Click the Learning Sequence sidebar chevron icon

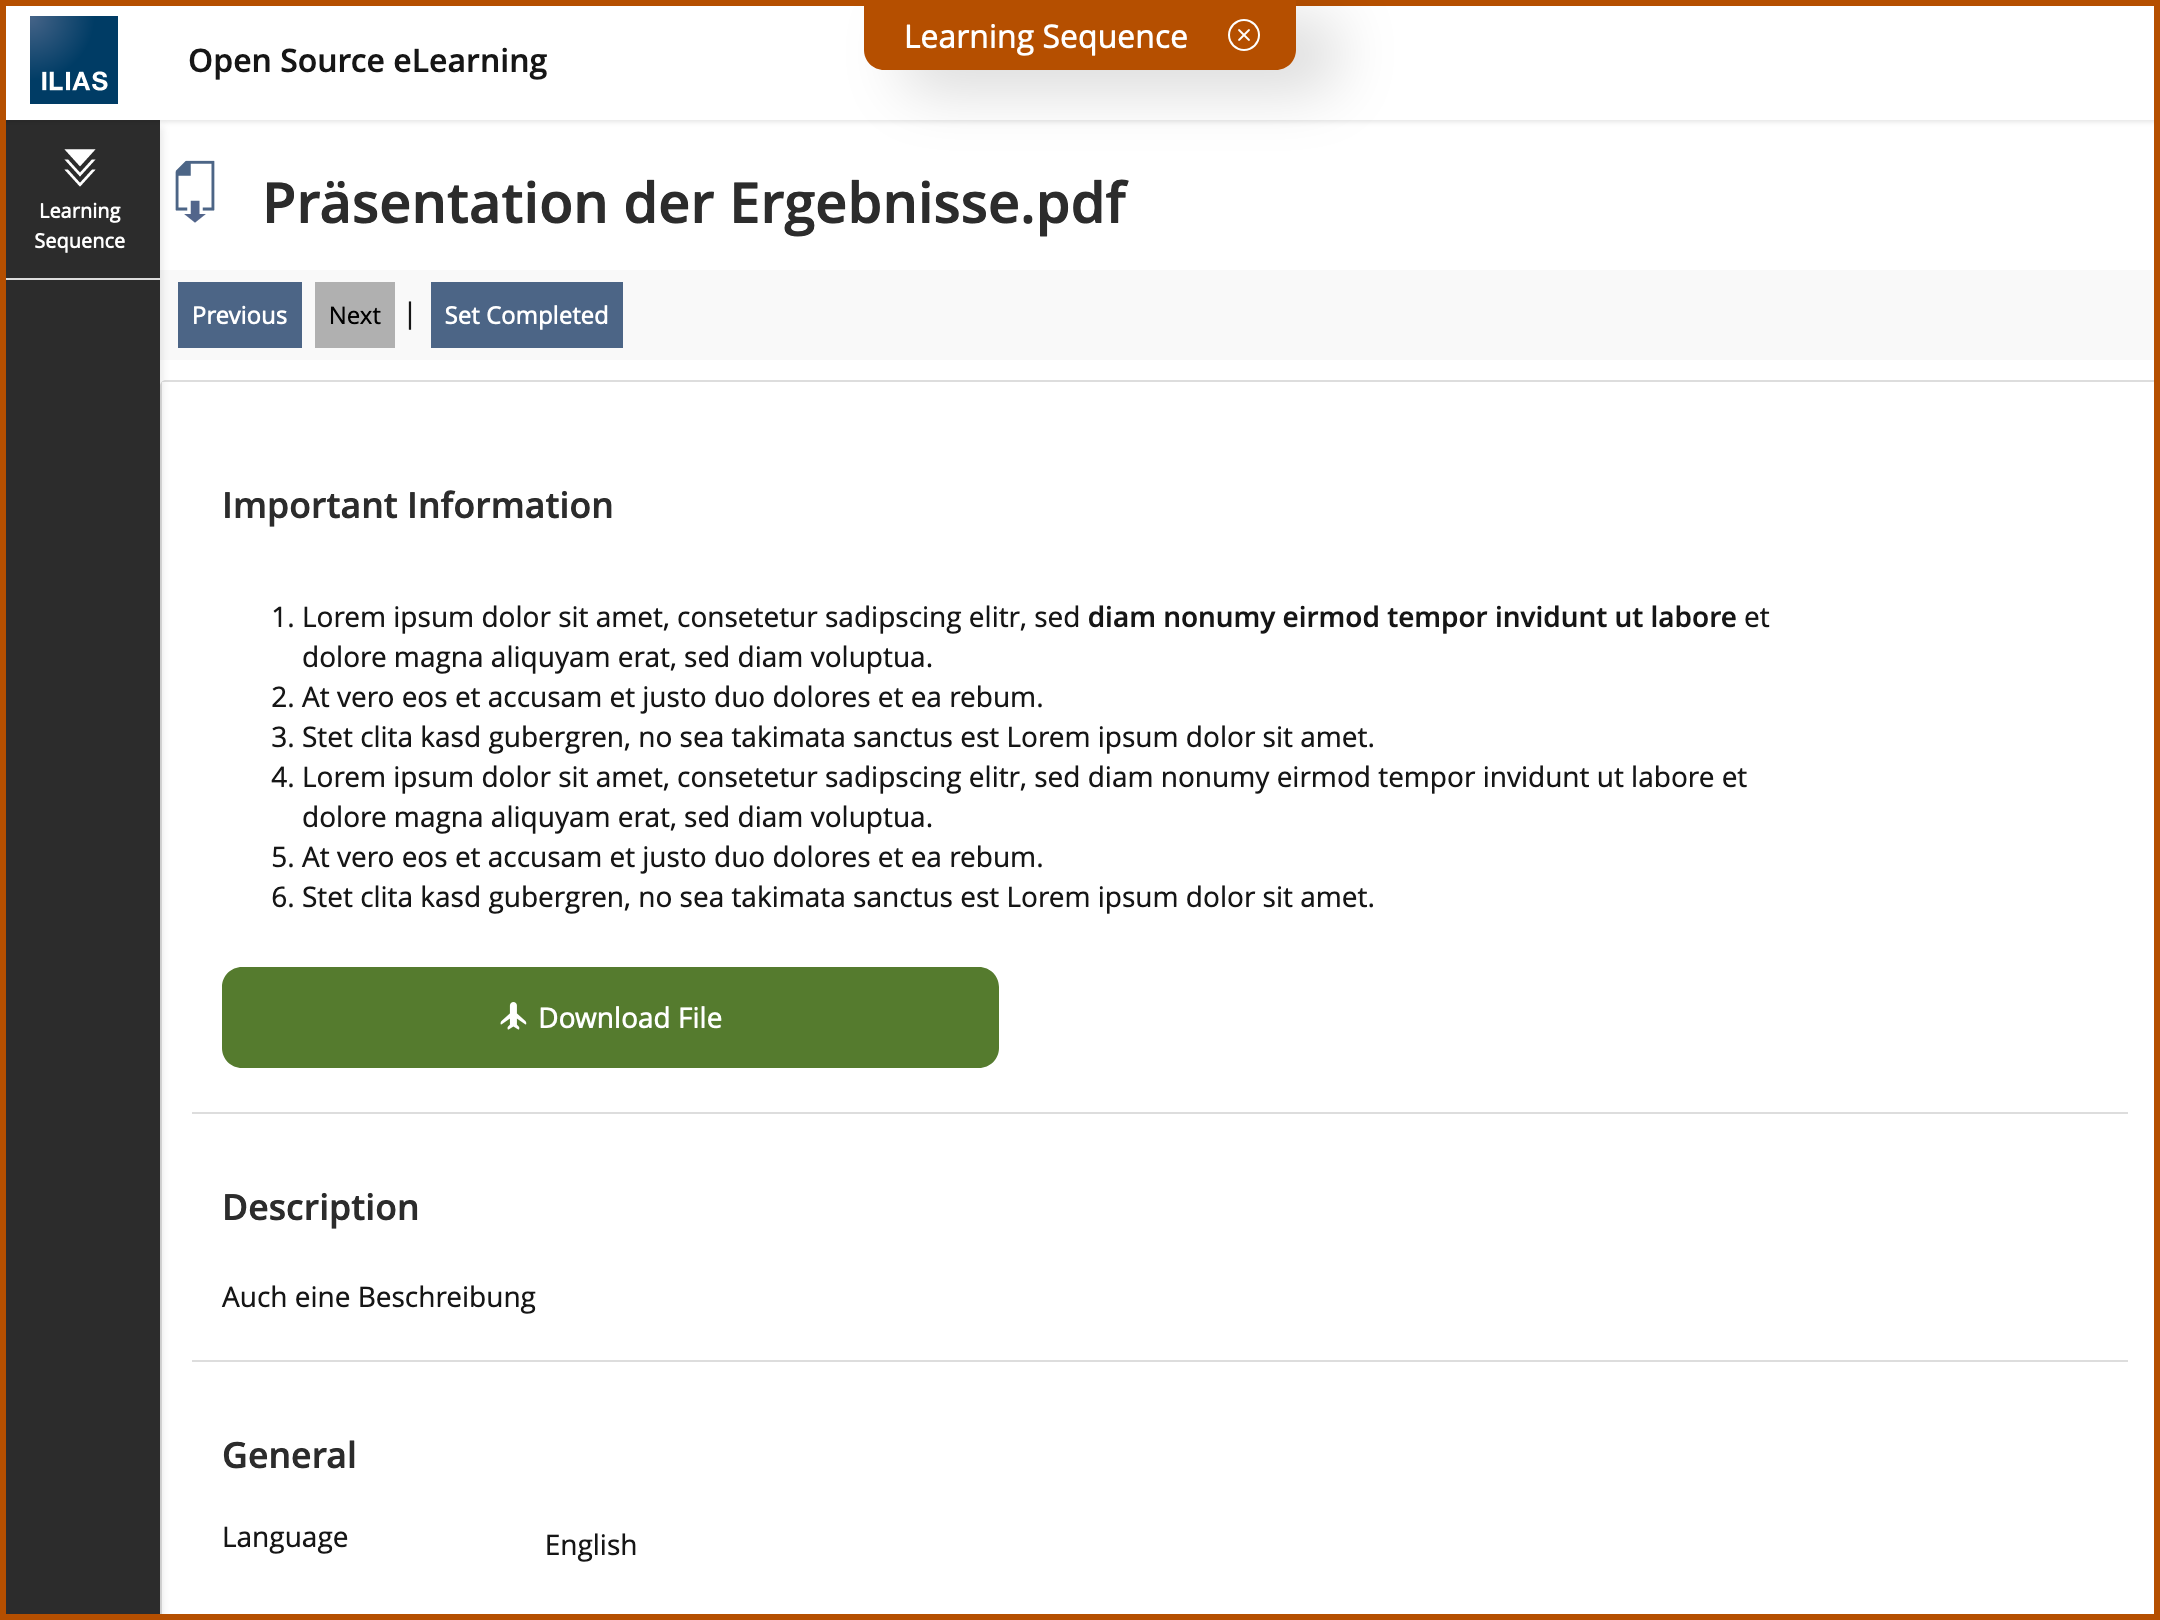(x=80, y=167)
